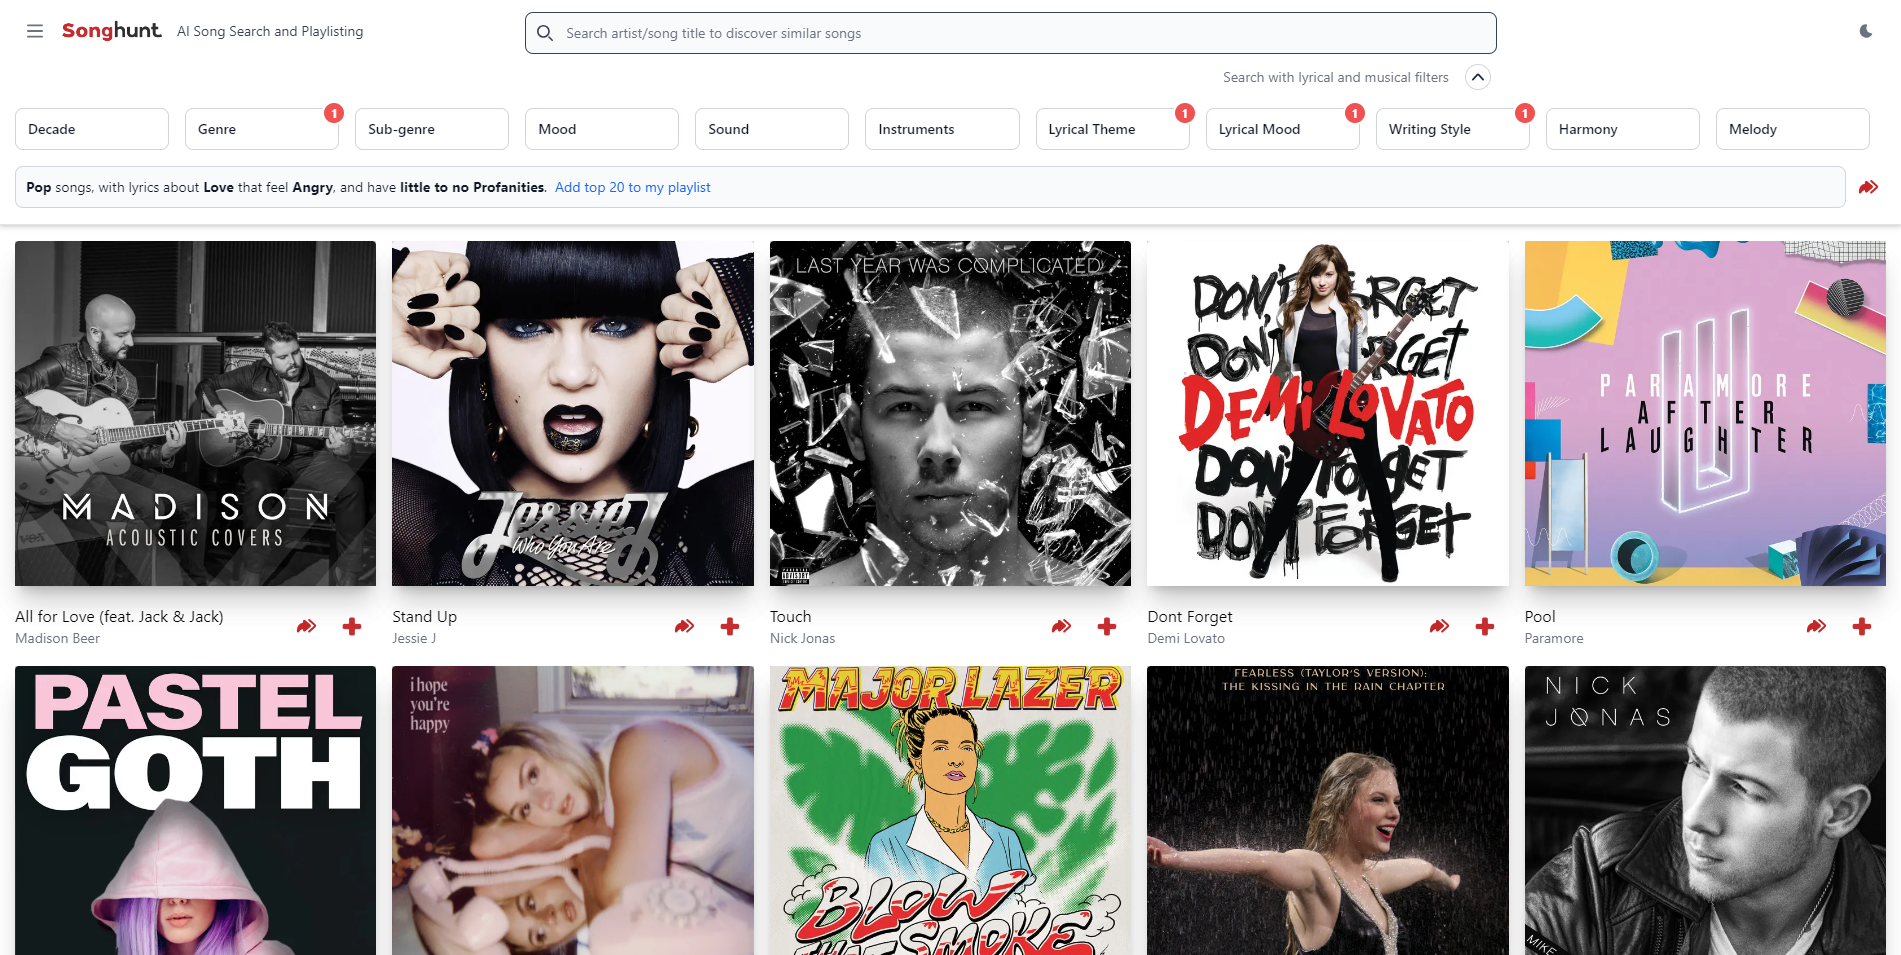This screenshot has width=1901, height=955.
Task: Open Fearless Taylor's Version cover
Action: tap(1328, 811)
